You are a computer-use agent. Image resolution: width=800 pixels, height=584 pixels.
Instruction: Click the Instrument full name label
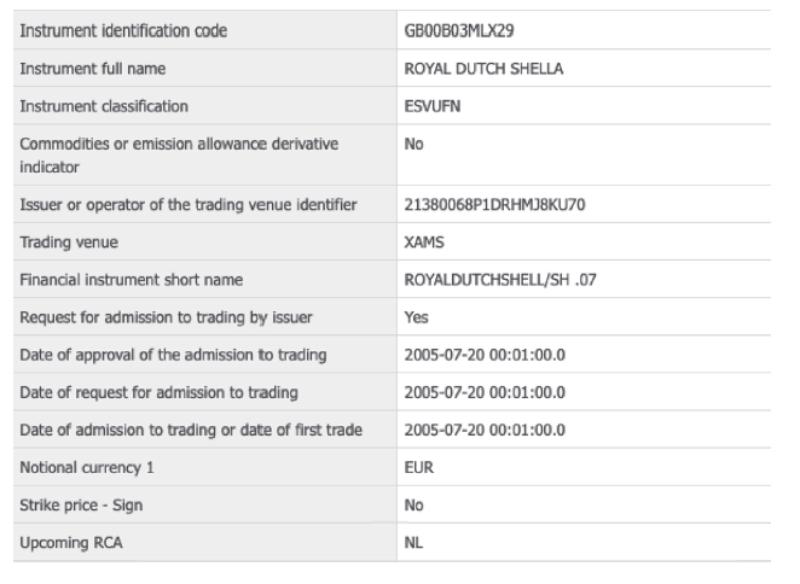[92, 68]
